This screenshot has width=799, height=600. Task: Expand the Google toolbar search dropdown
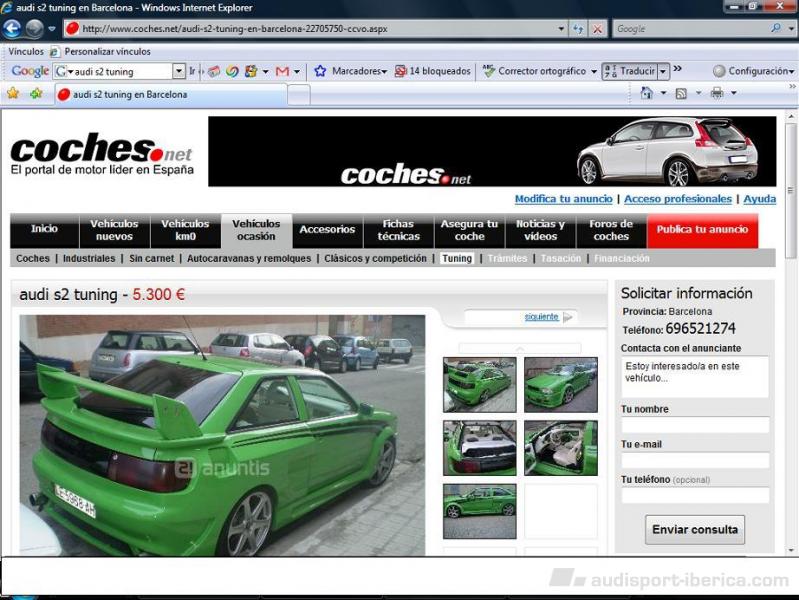[x=179, y=71]
